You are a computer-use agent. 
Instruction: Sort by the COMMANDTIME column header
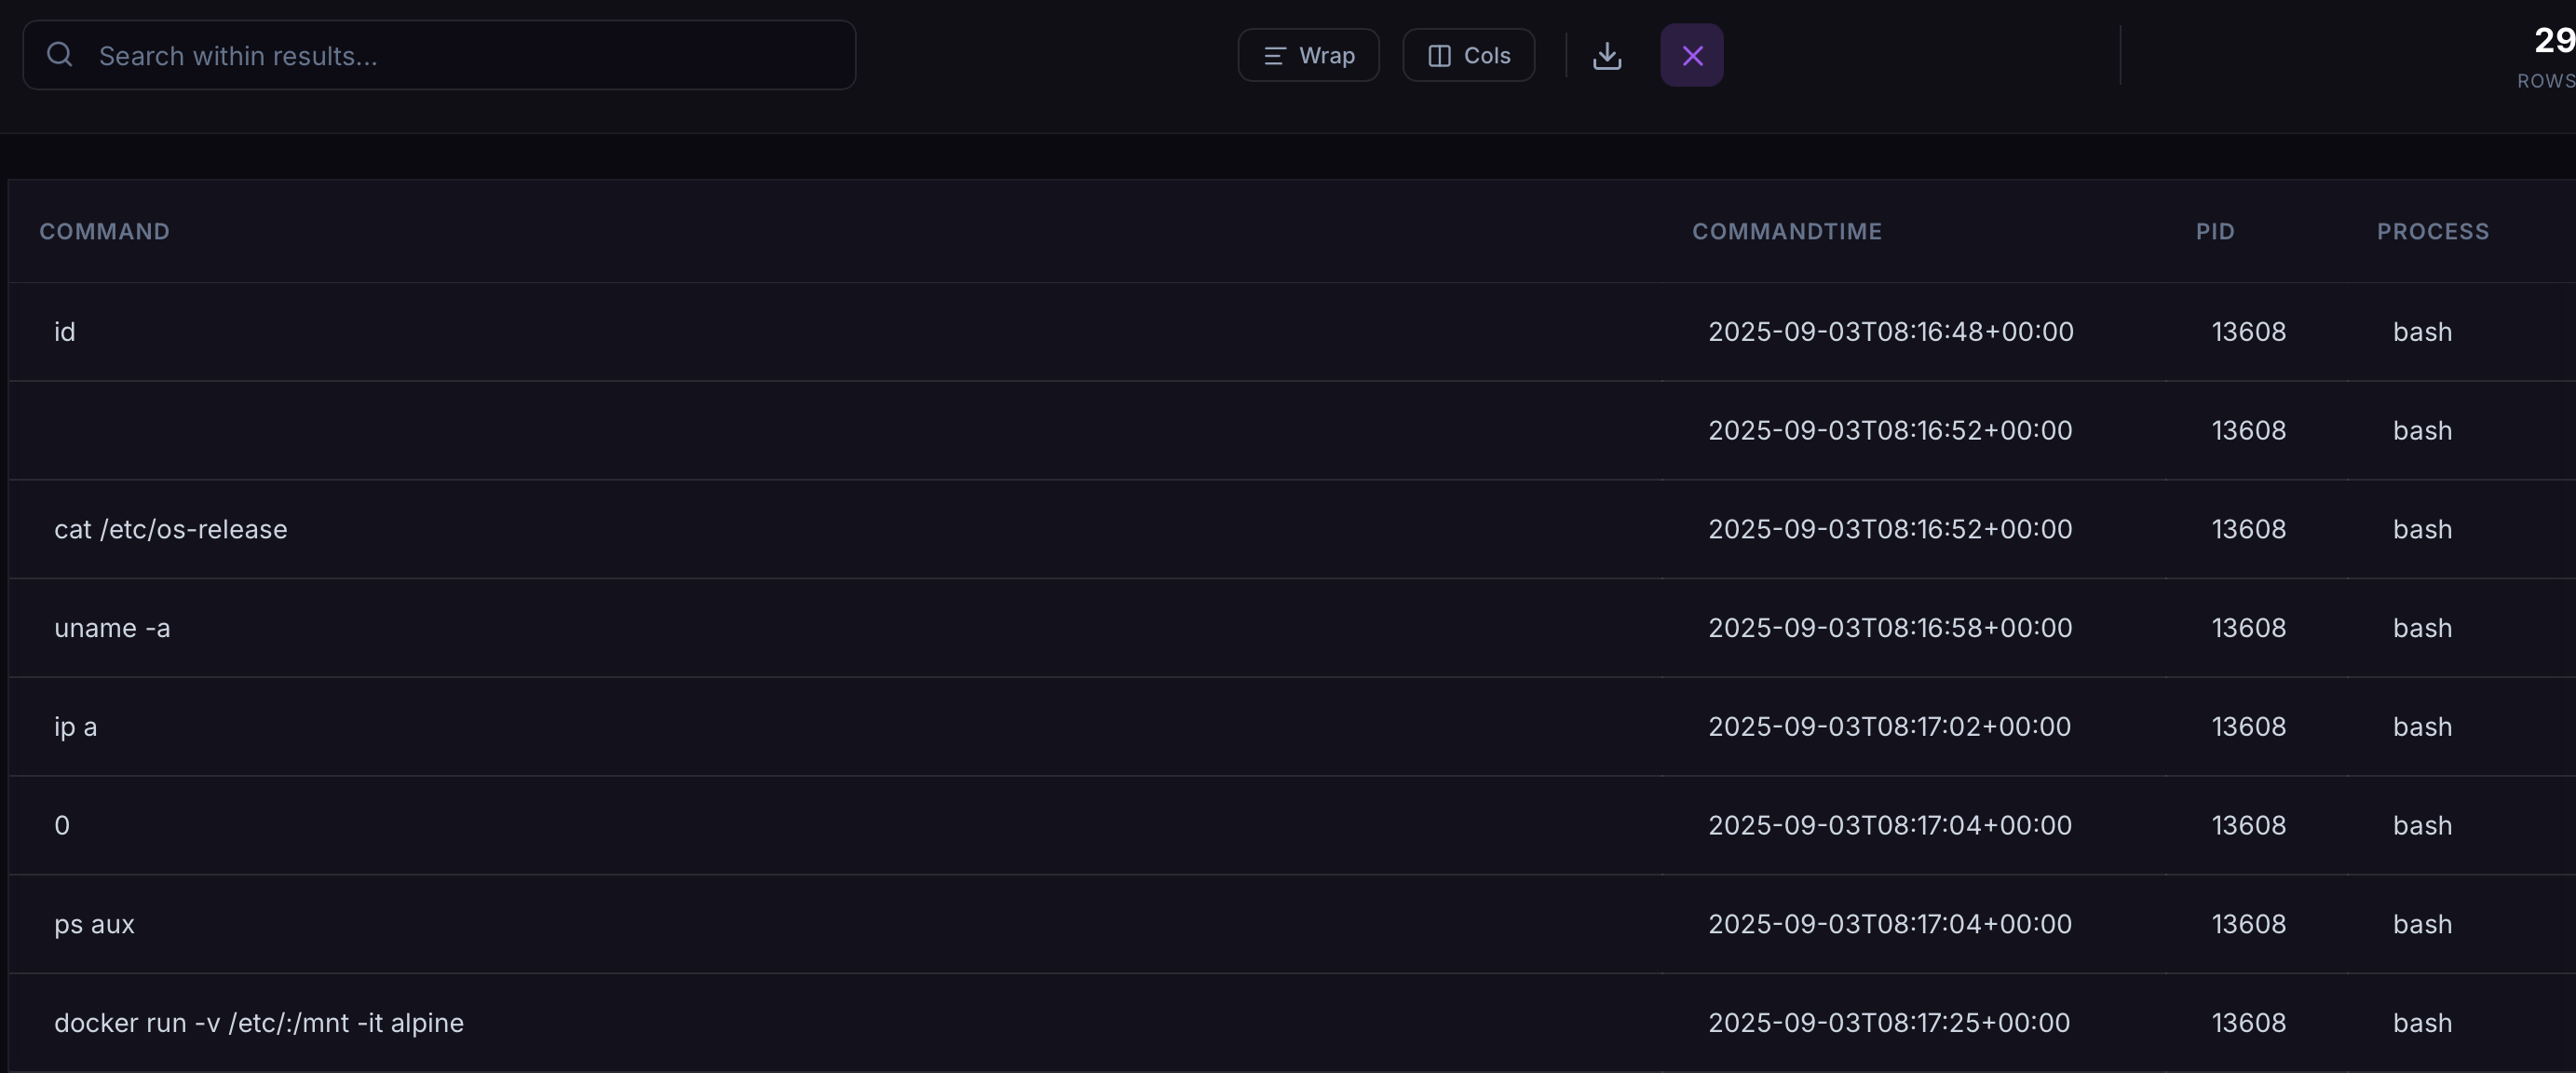click(x=1786, y=231)
